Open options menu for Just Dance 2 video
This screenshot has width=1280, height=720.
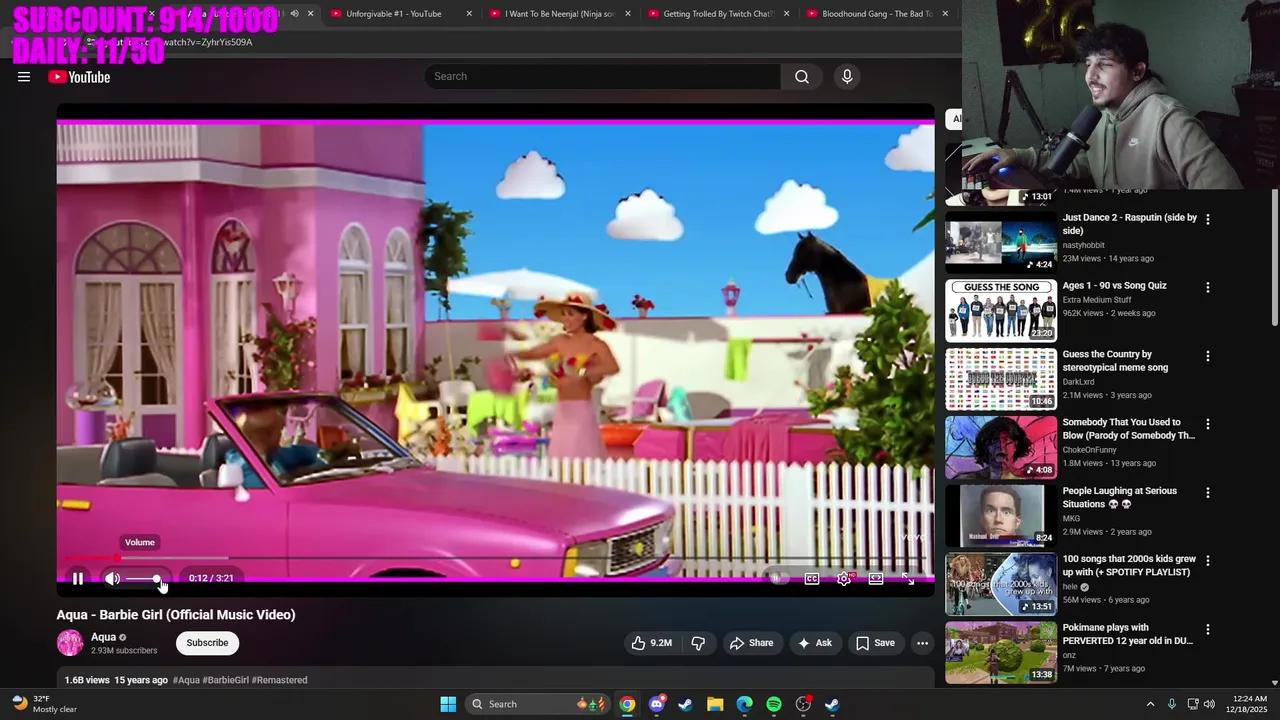click(1208, 219)
